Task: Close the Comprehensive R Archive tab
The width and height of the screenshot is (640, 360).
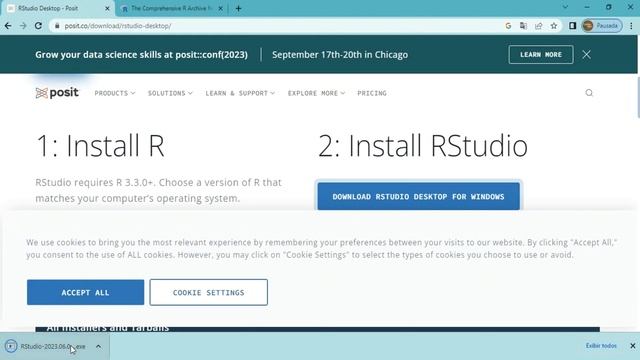Action: tap(220, 8)
